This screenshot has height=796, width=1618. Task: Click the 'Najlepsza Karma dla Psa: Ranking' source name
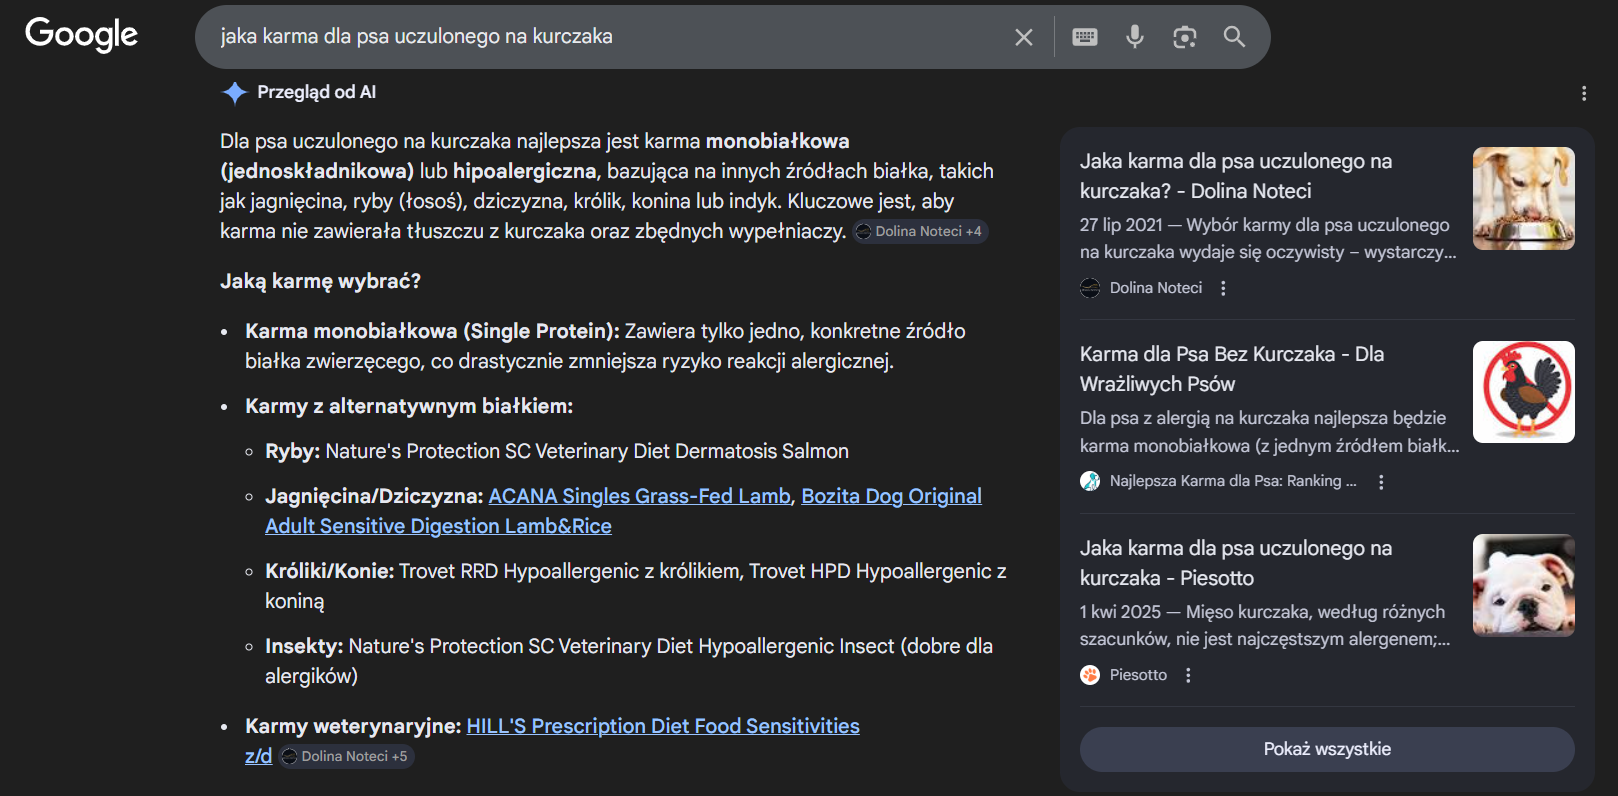[x=1233, y=481]
